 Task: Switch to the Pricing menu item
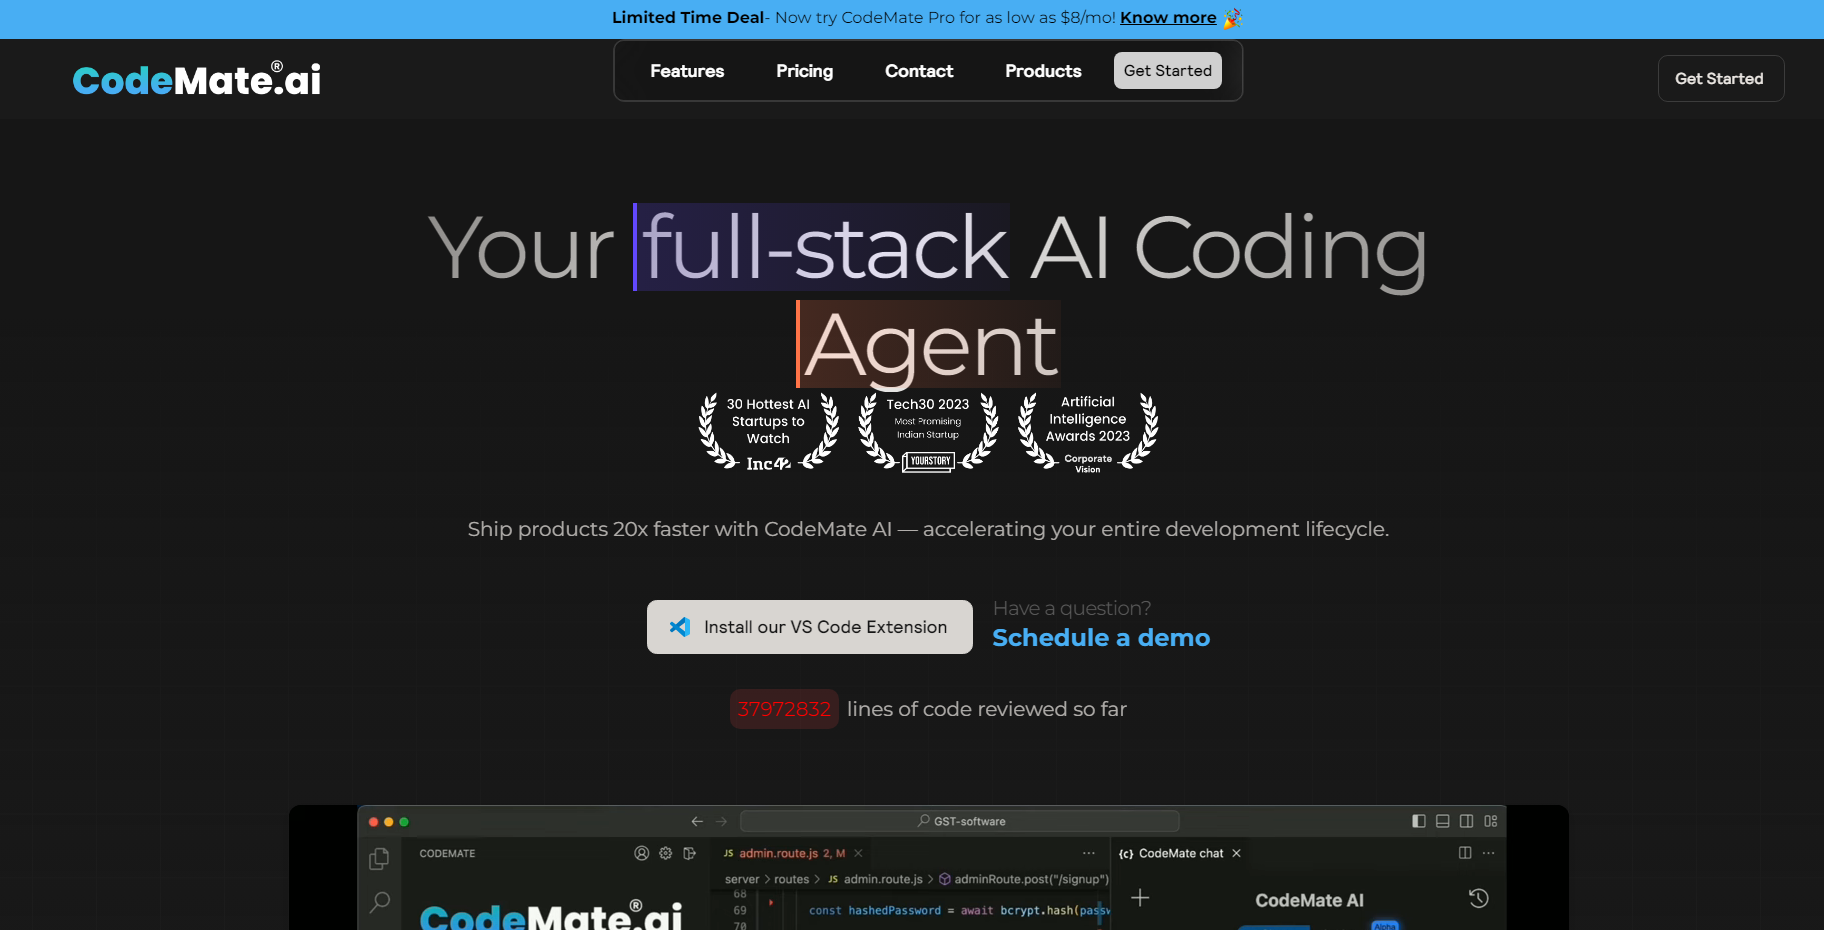(804, 70)
